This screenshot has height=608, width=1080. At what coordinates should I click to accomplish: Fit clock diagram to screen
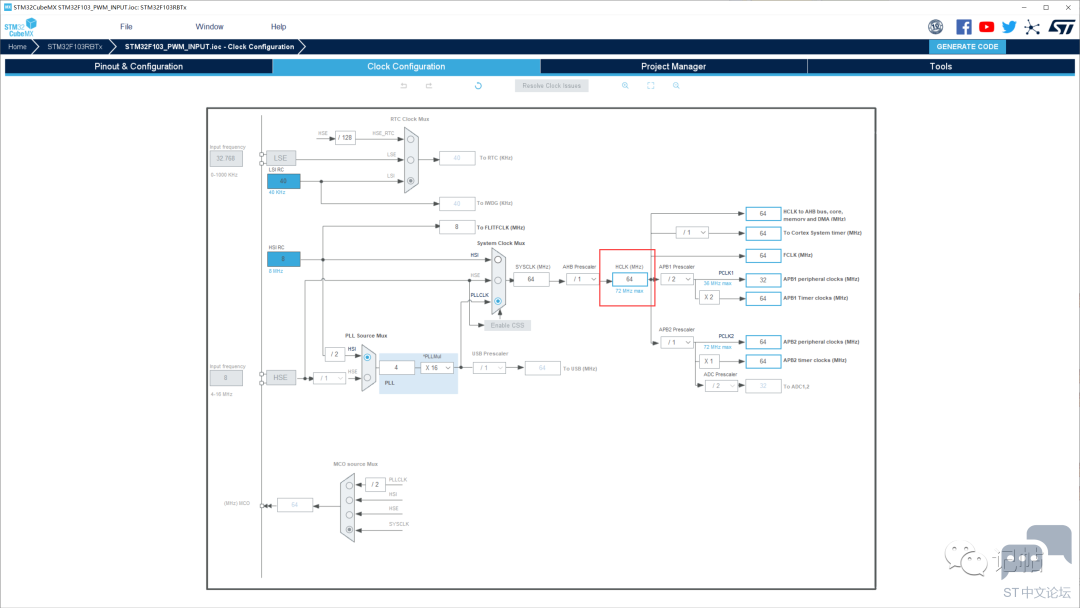[x=650, y=85]
